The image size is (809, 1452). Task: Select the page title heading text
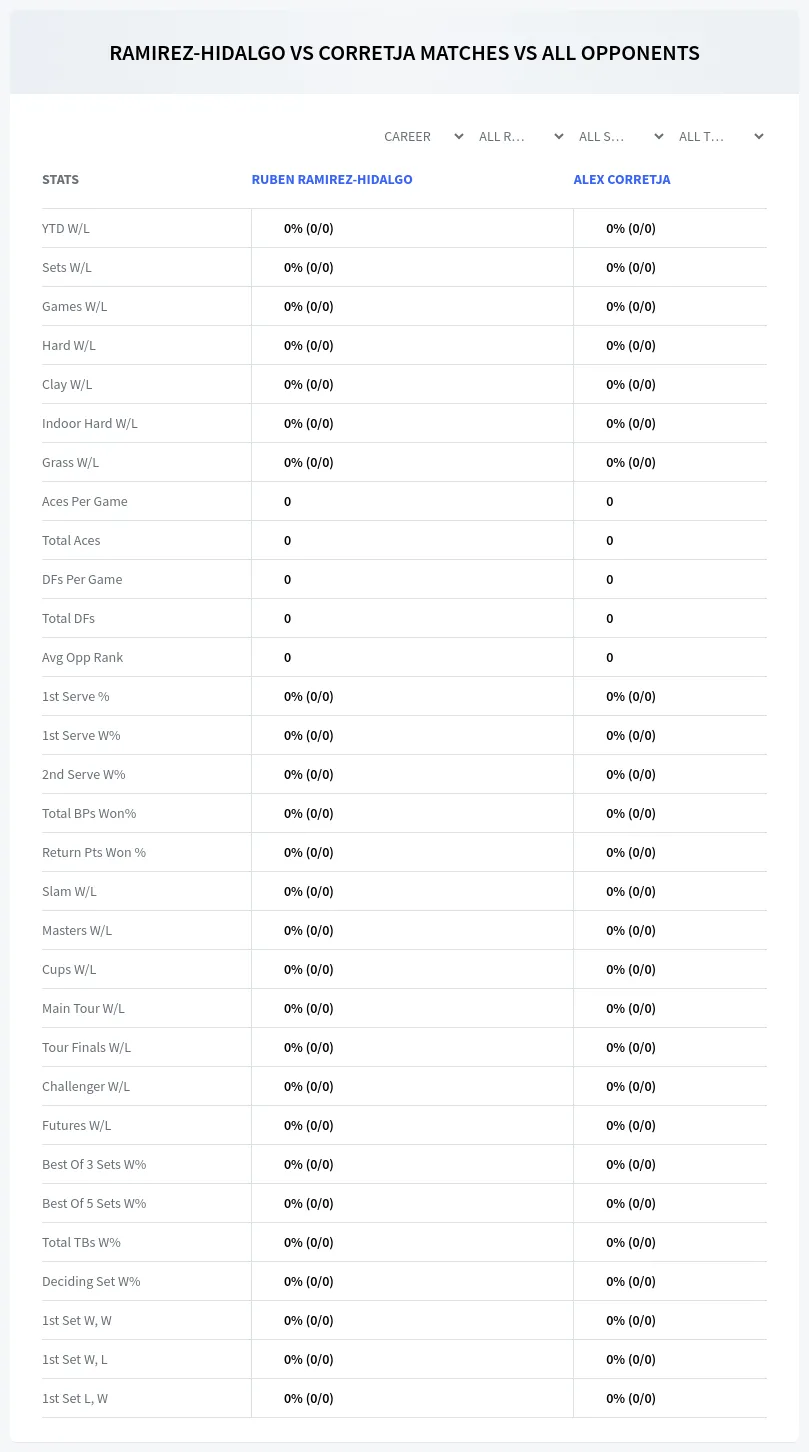pyautogui.click(x=404, y=53)
